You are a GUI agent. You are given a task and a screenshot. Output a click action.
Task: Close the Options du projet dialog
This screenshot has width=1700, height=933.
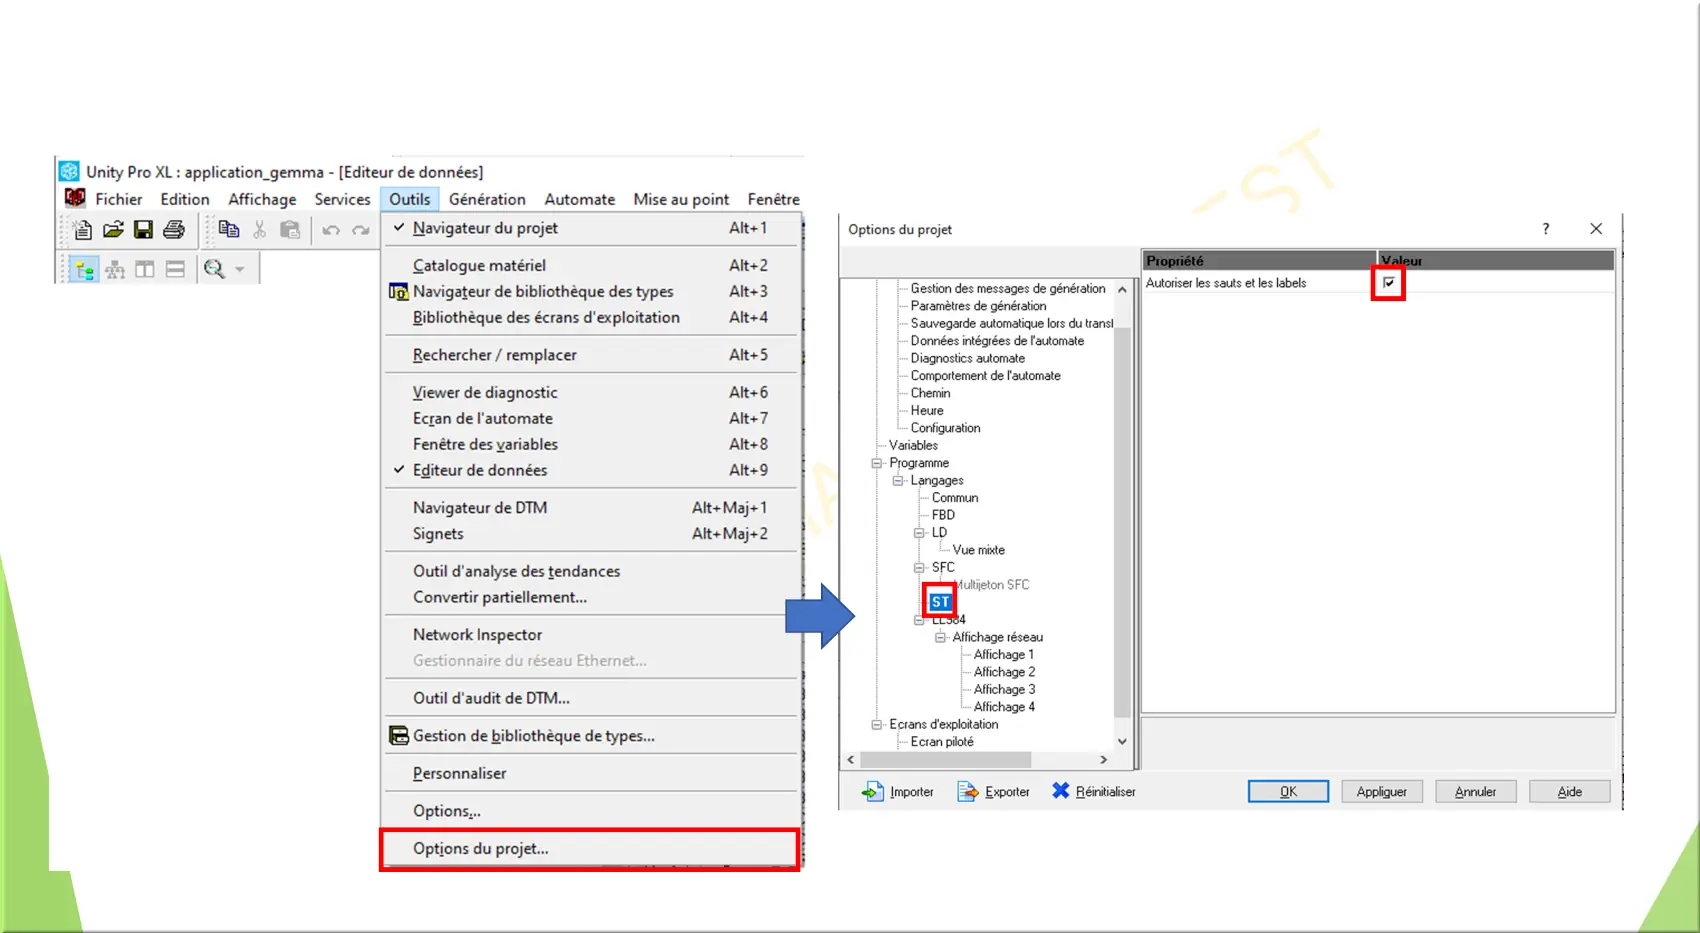[1596, 229]
